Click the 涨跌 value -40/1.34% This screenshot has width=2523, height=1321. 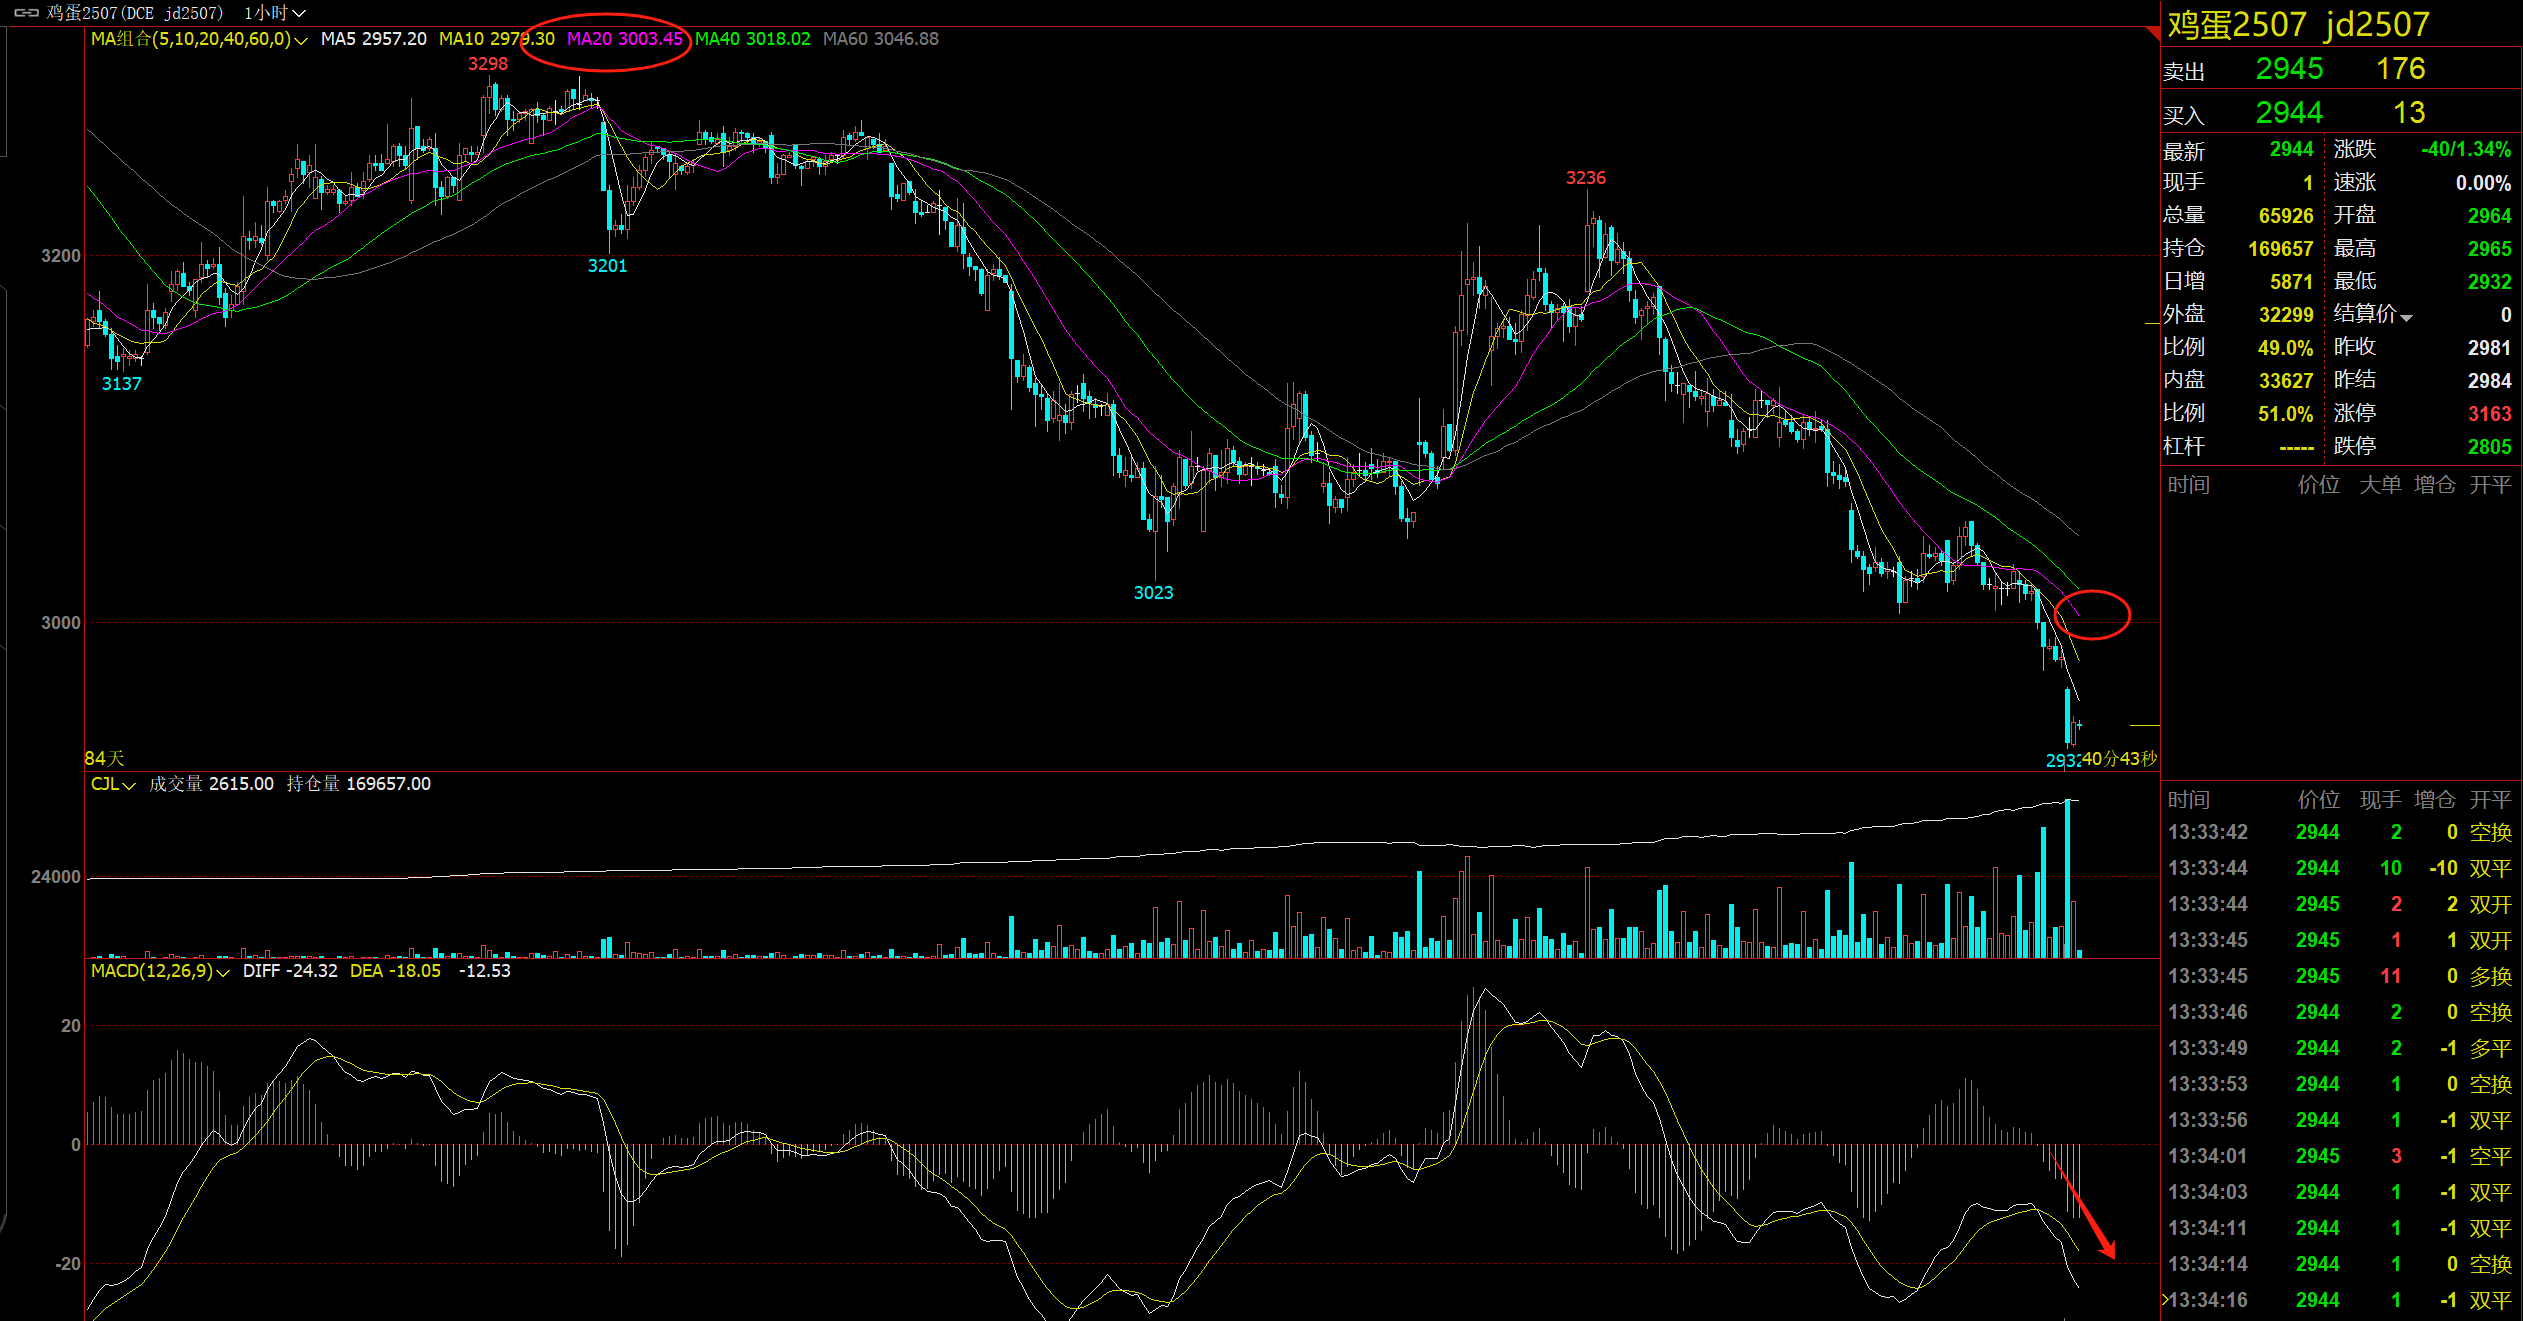(2465, 150)
